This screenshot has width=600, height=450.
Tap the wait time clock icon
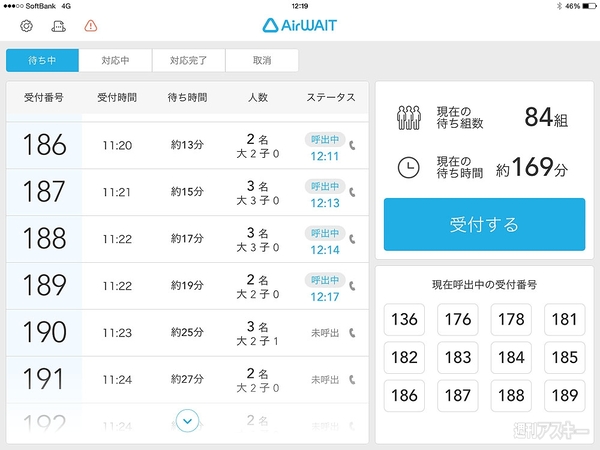tap(409, 167)
